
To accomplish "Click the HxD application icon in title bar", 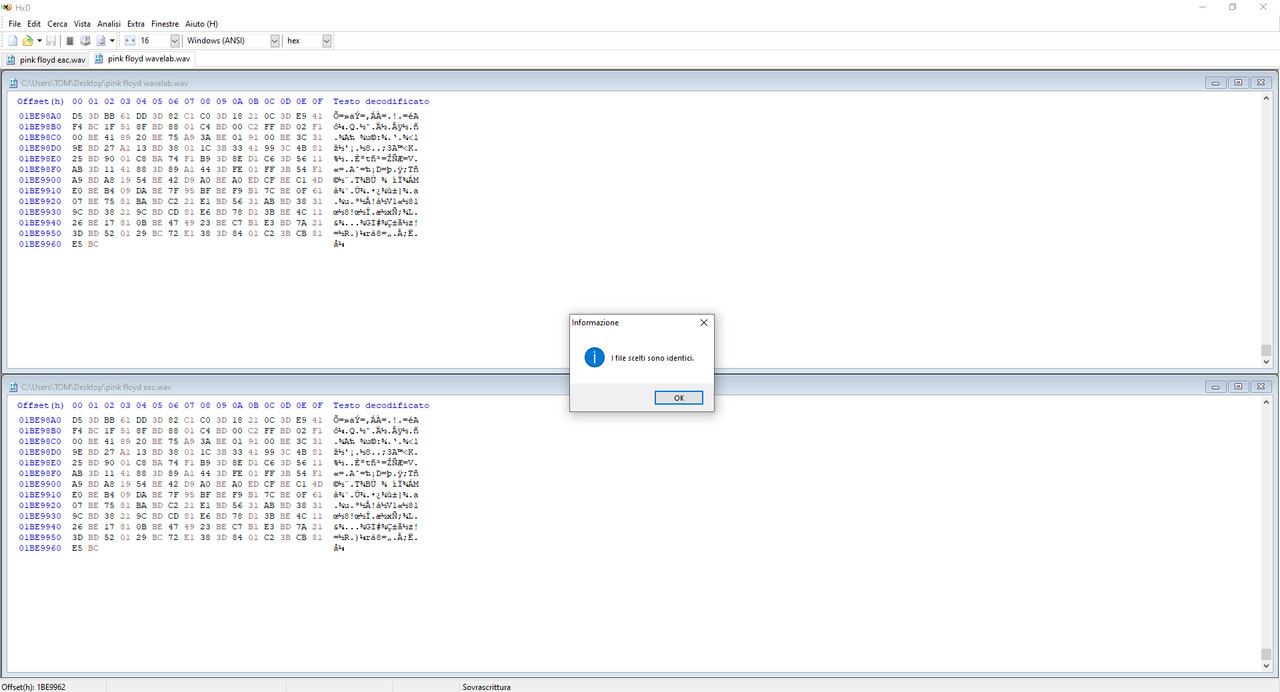I will tap(6, 7).
